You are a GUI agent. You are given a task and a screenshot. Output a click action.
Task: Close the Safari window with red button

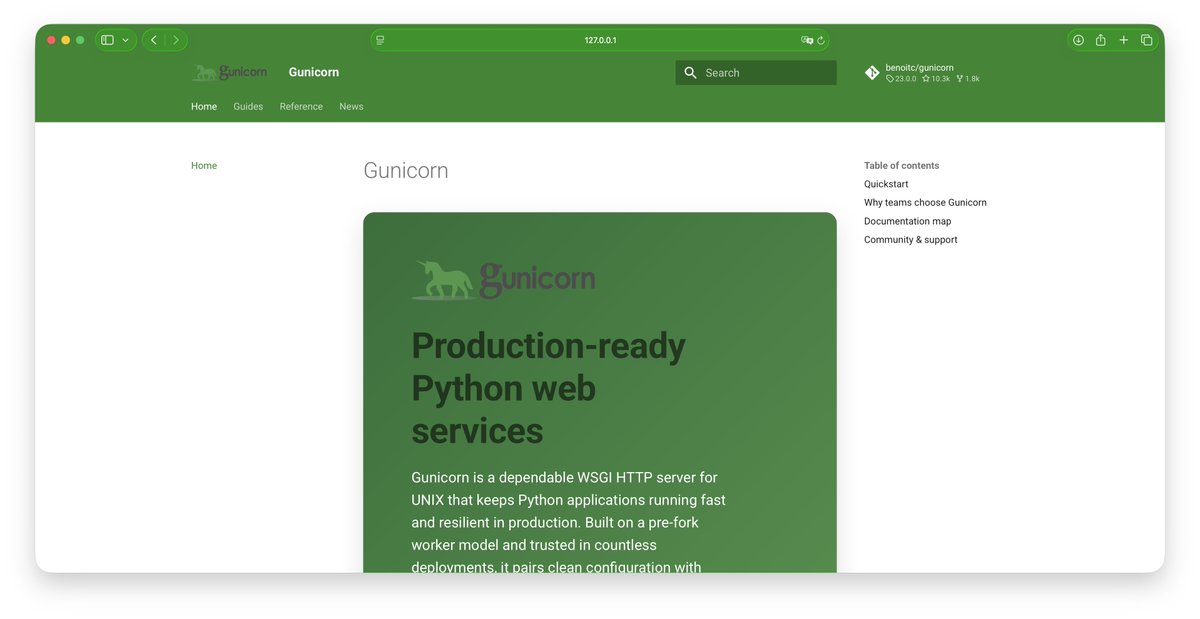click(52, 40)
